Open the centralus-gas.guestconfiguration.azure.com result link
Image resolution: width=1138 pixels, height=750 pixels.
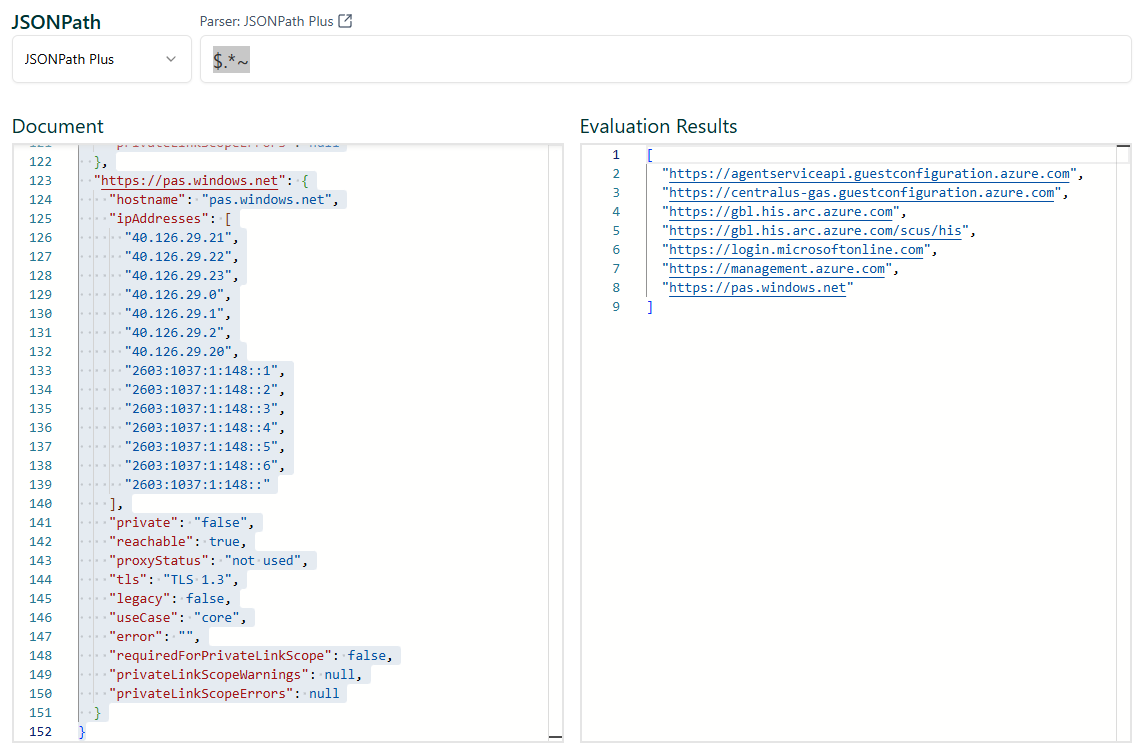[x=862, y=193]
